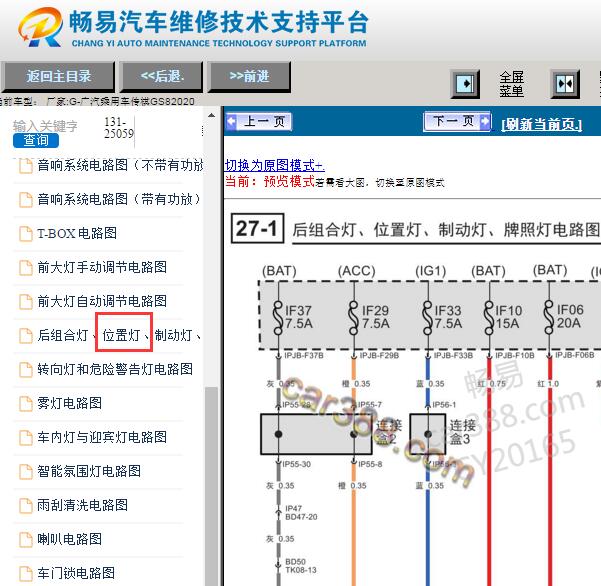The image size is (601, 586).
Task: Click the IF10 15A fuse symbol
Action: click(489, 317)
